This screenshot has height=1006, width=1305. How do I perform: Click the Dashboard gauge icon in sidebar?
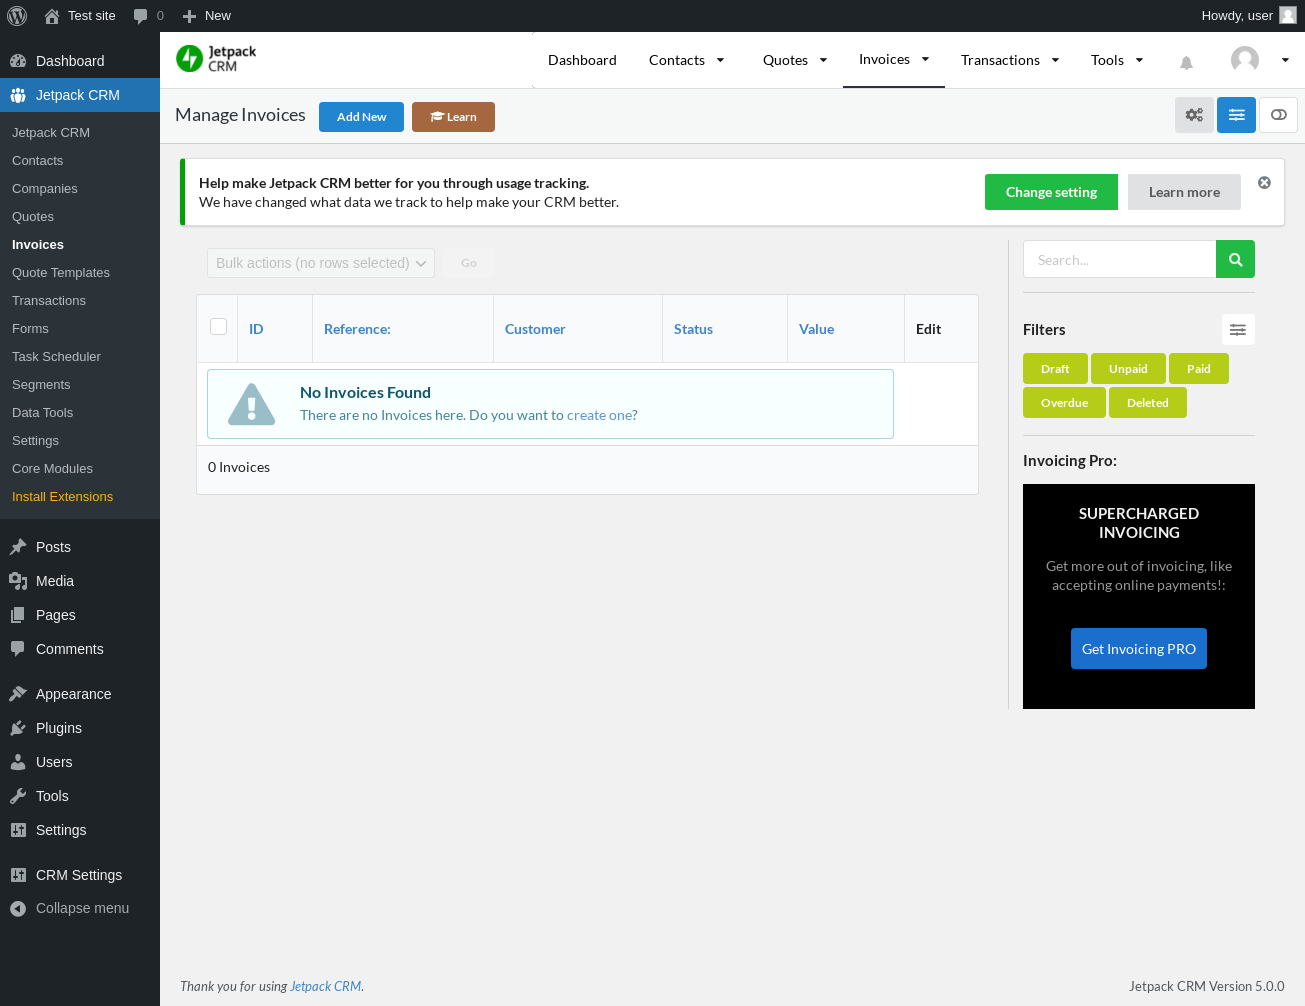tap(18, 61)
